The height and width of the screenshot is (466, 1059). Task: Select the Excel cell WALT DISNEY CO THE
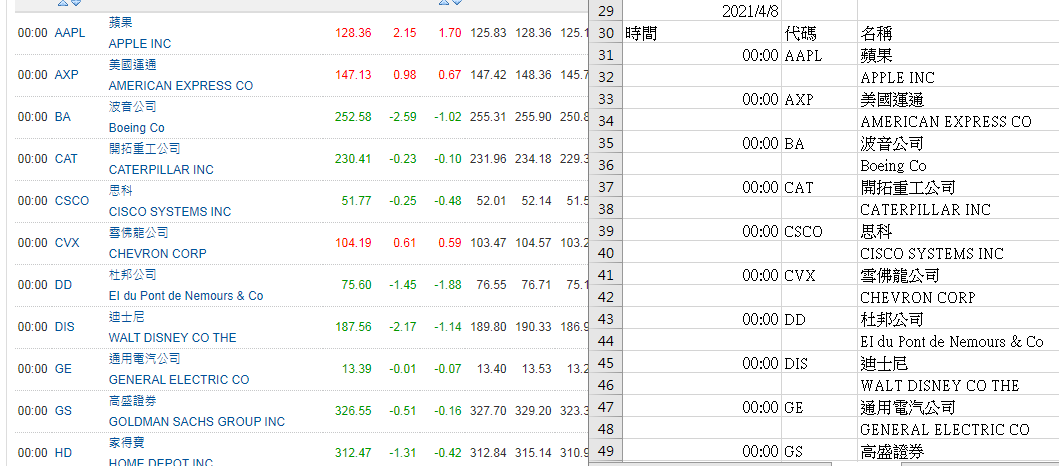click(x=958, y=386)
